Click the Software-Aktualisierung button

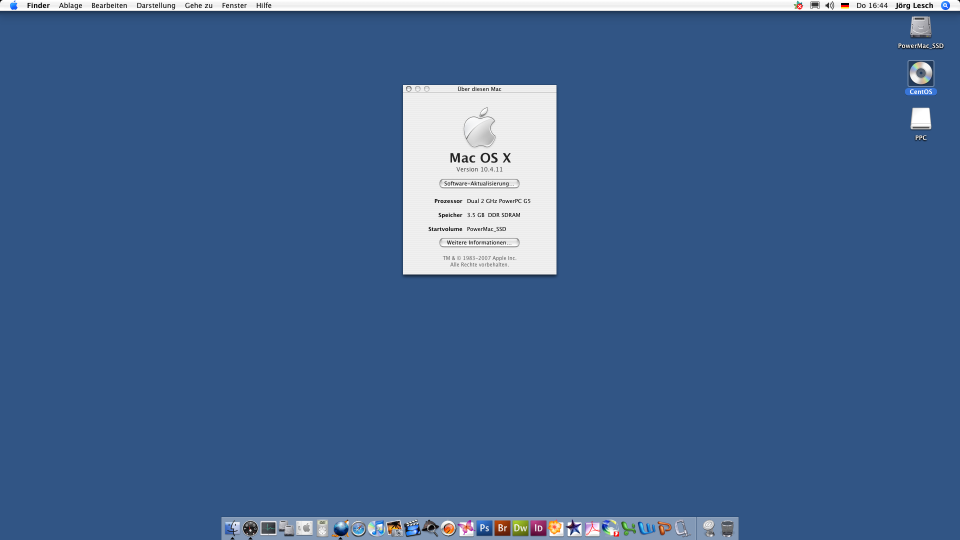click(x=479, y=184)
